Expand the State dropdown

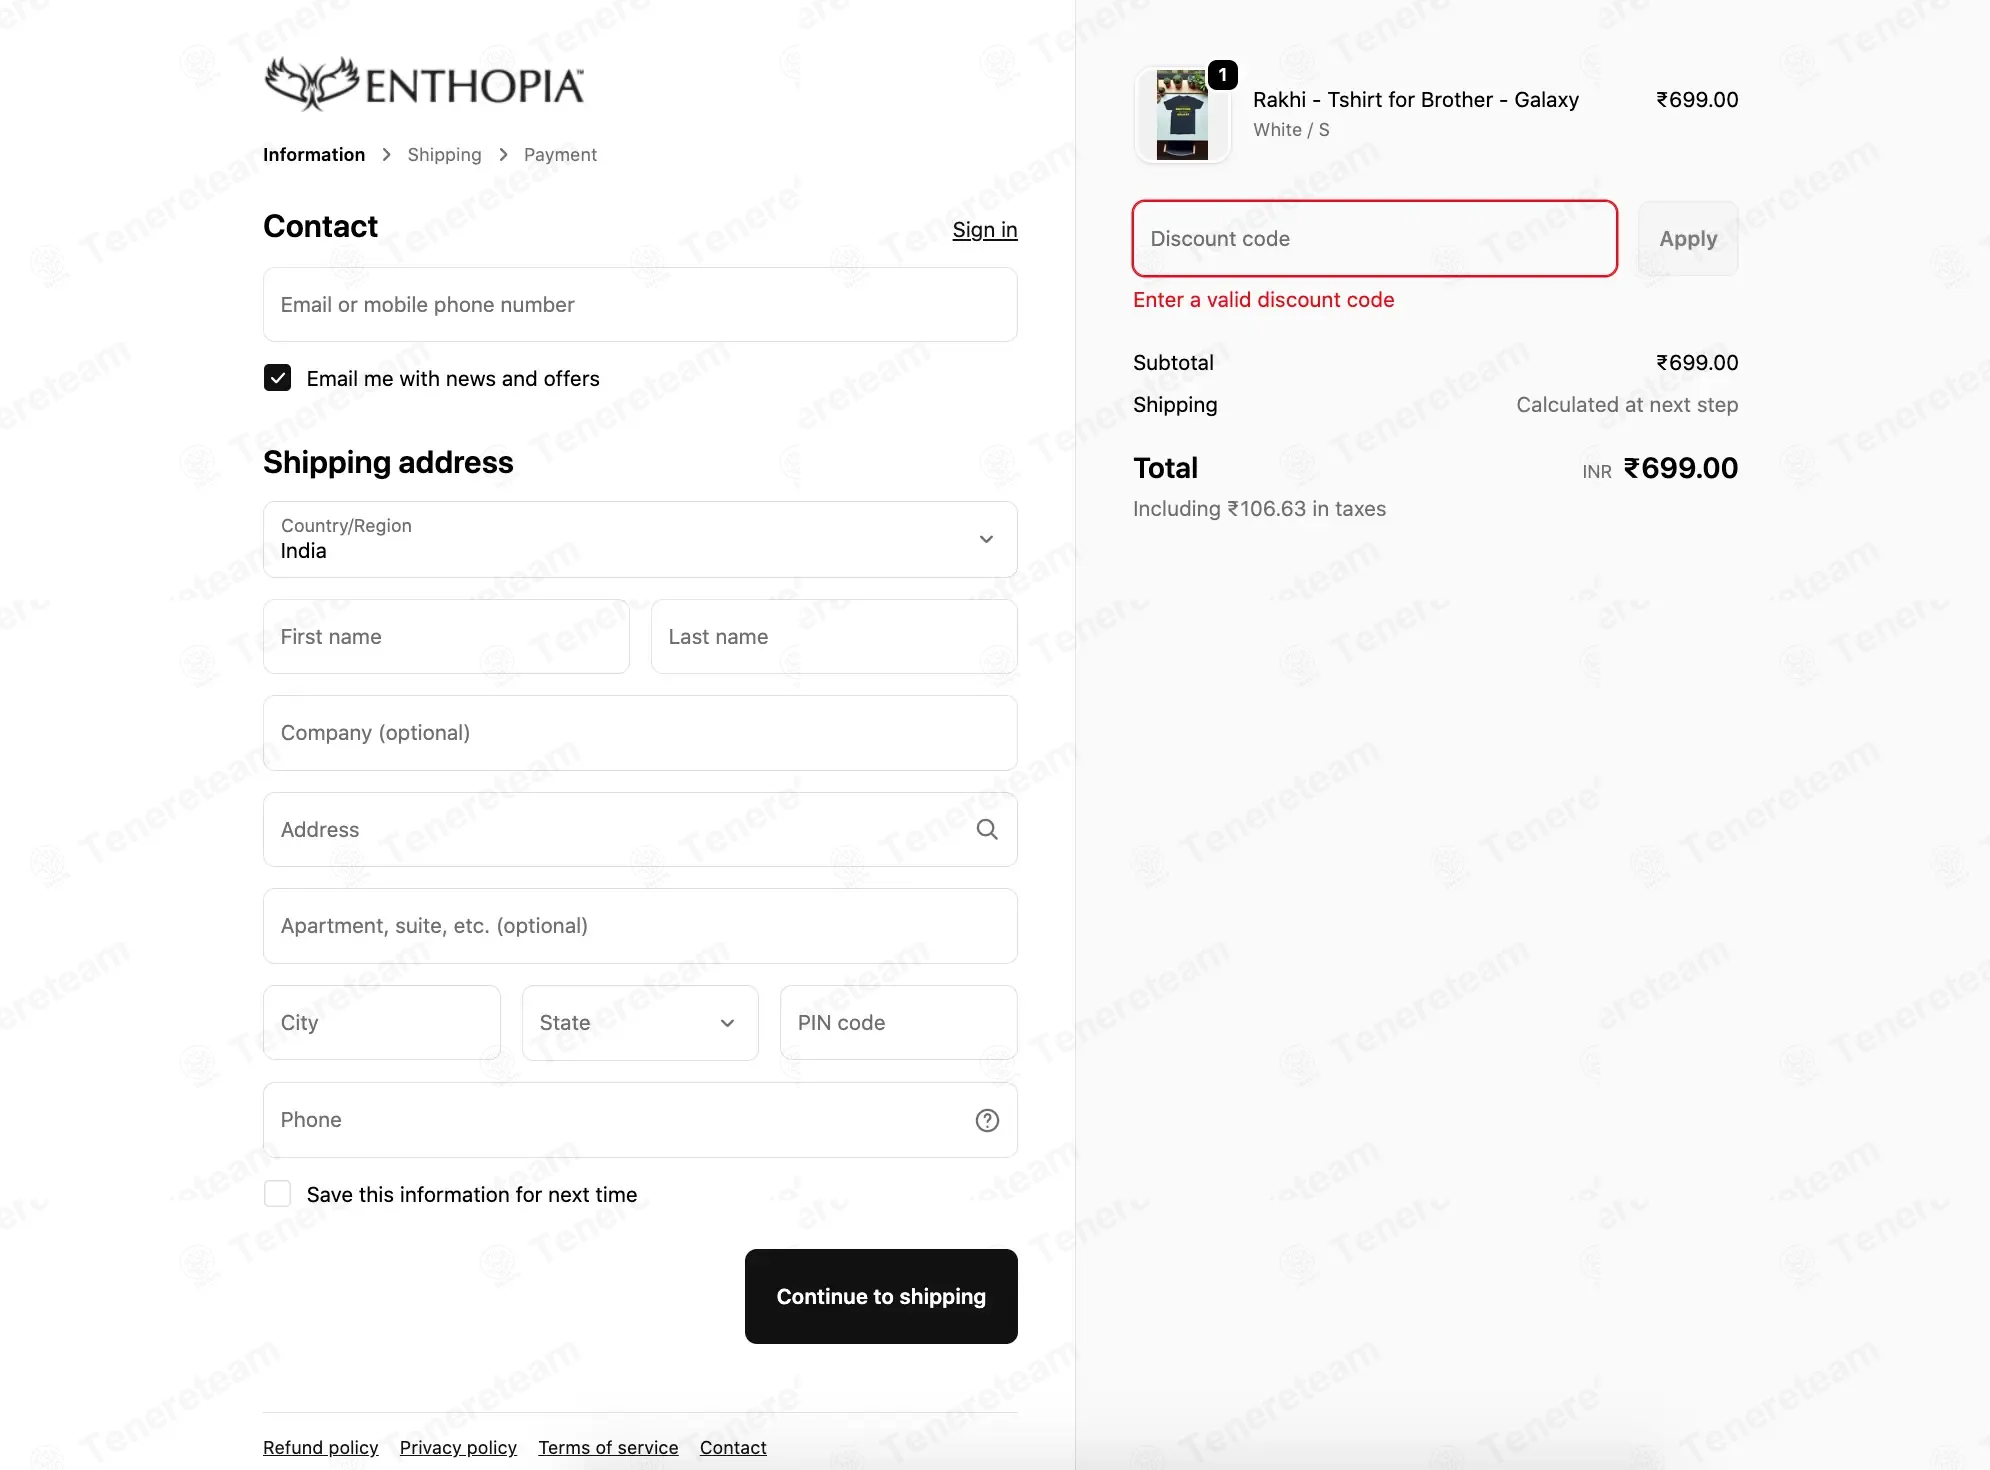[x=640, y=1023]
